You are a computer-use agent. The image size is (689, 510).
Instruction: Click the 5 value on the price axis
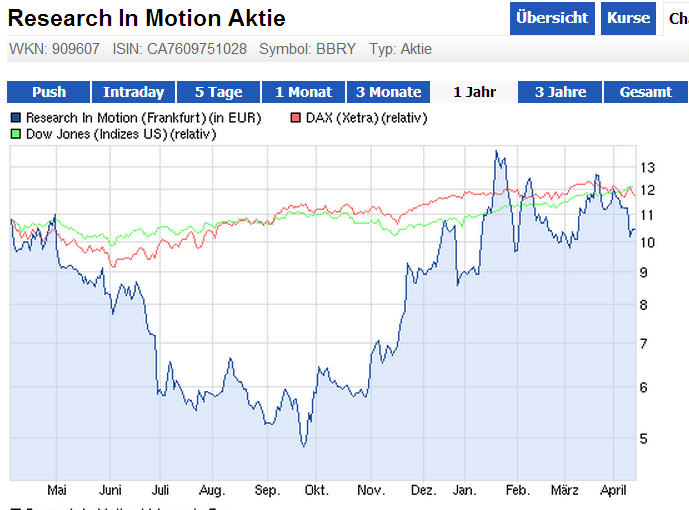click(x=644, y=438)
